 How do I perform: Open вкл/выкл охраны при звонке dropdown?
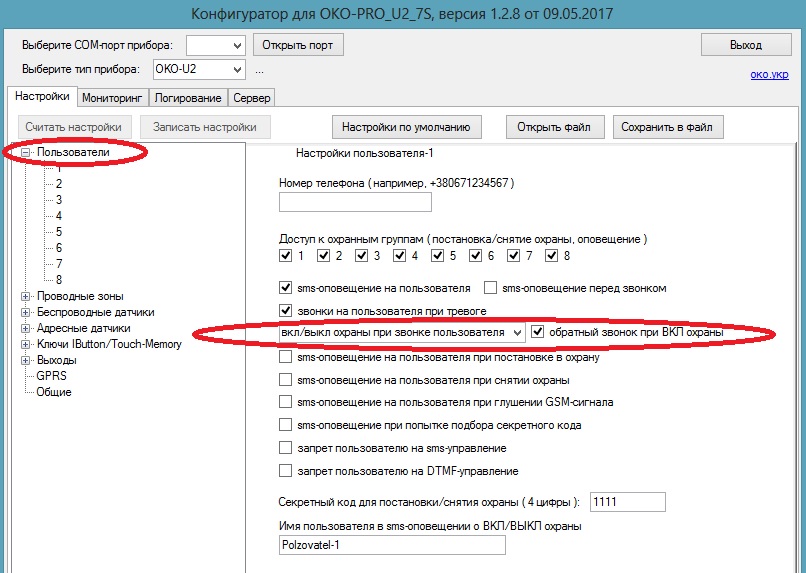point(516,332)
